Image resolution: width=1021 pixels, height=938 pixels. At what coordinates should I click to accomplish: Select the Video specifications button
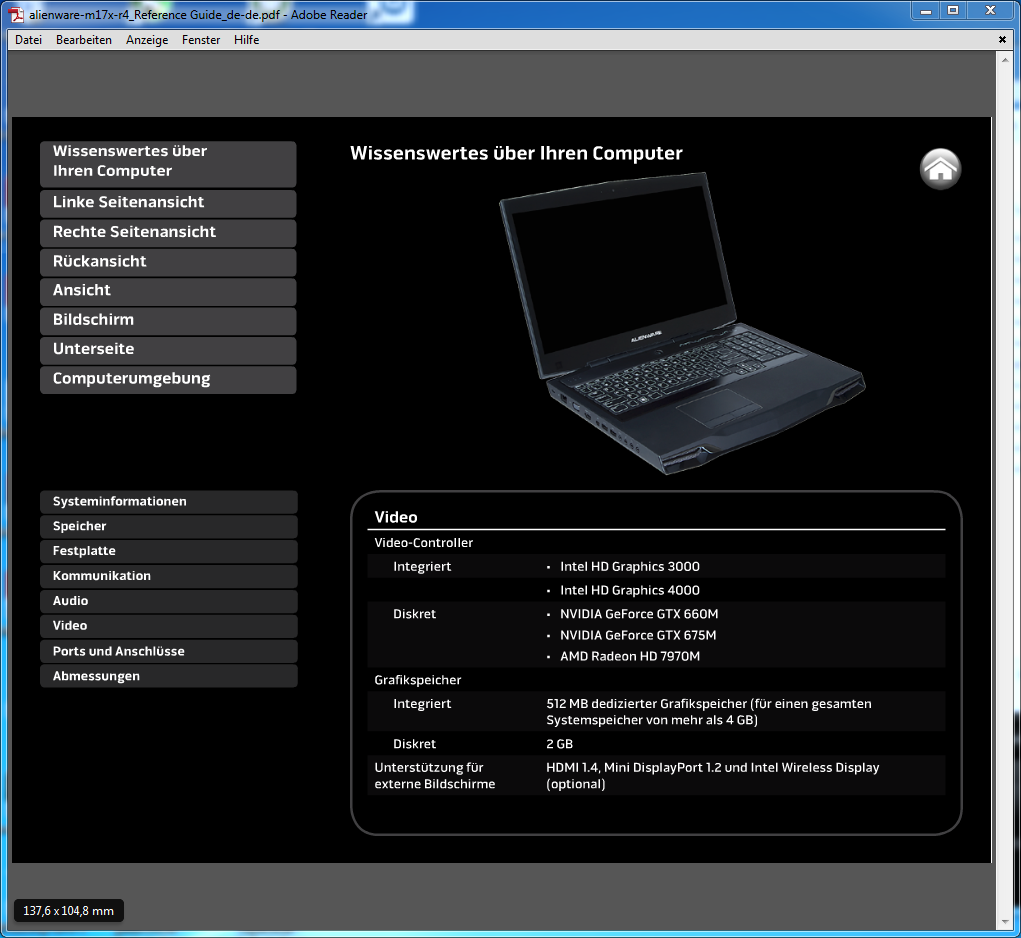point(169,626)
